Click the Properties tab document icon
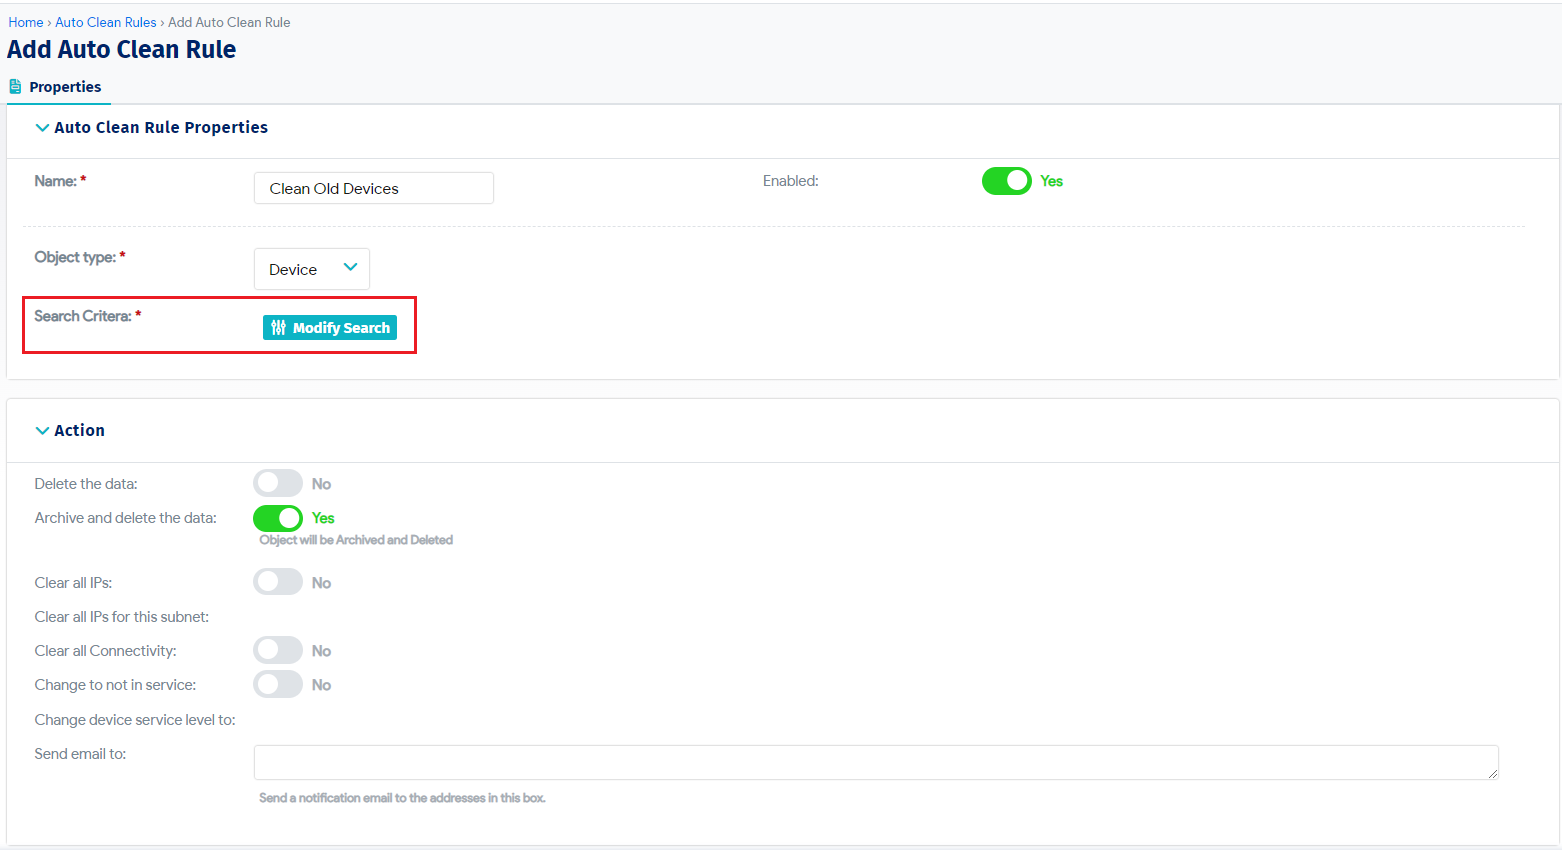Image resolution: width=1562 pixels, height=850 pixels. 15,87
